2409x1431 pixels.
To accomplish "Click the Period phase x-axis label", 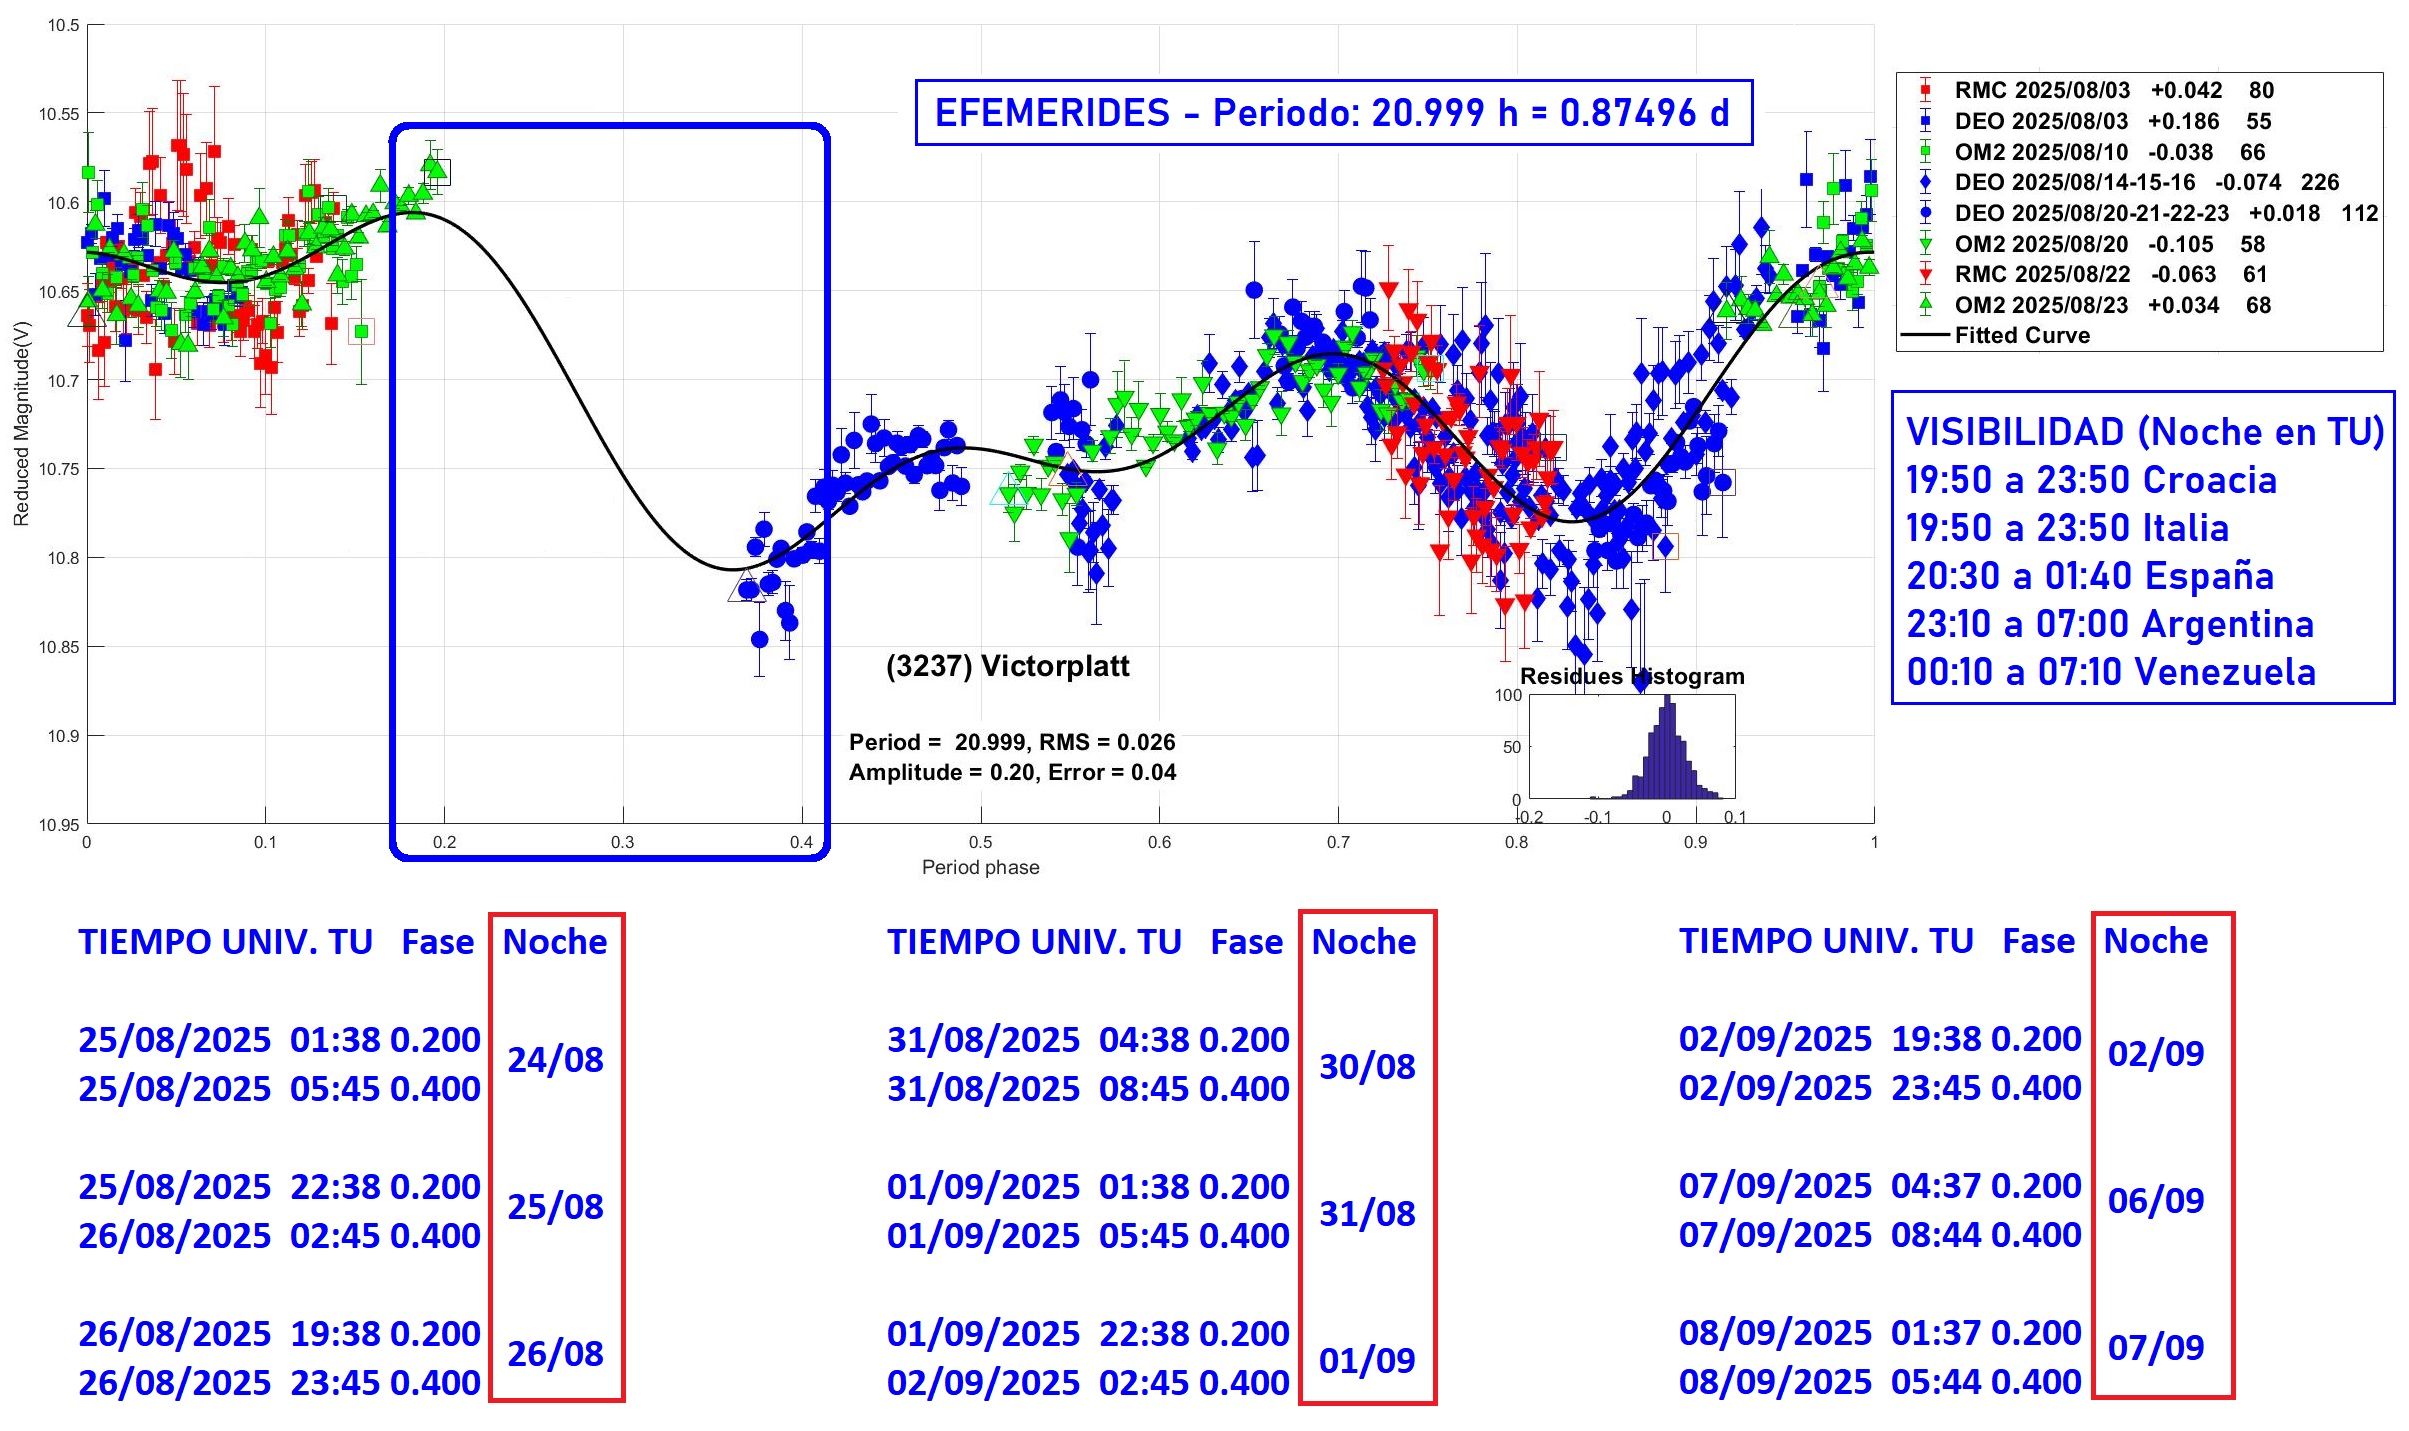I will coord(980,867).
